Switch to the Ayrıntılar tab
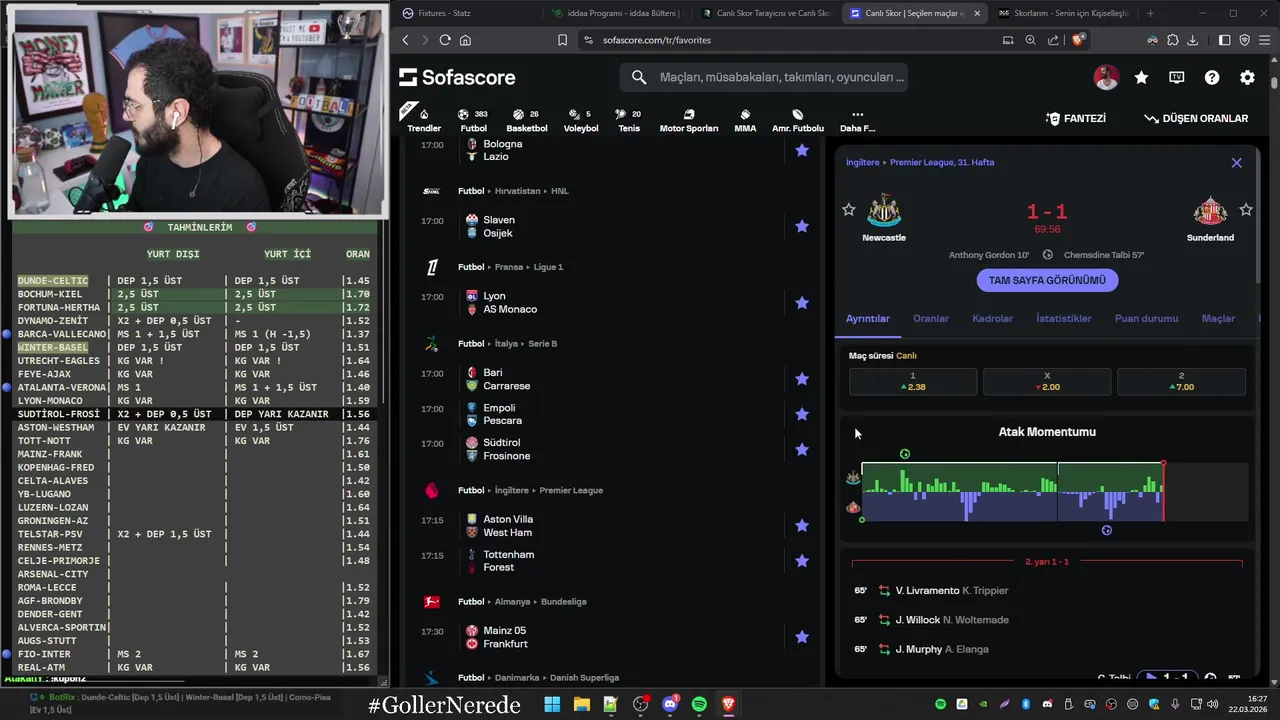1280x720 pixels. [x=868, y=318]
